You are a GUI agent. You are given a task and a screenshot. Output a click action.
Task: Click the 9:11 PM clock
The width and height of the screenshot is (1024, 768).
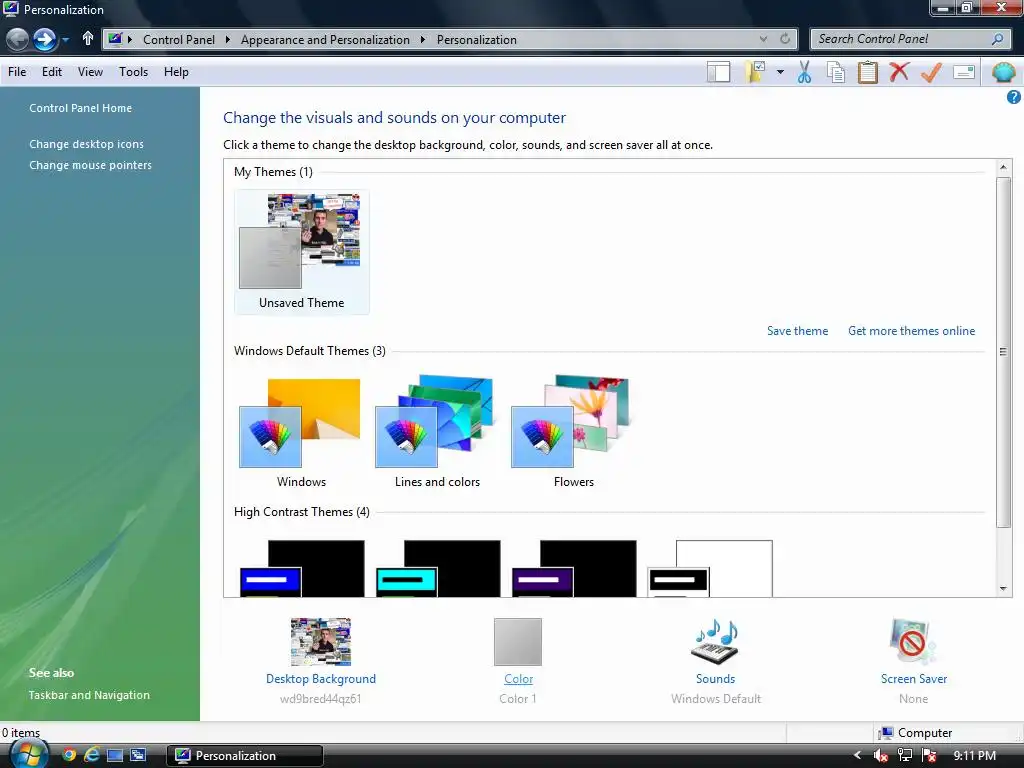tap(974, 756)
